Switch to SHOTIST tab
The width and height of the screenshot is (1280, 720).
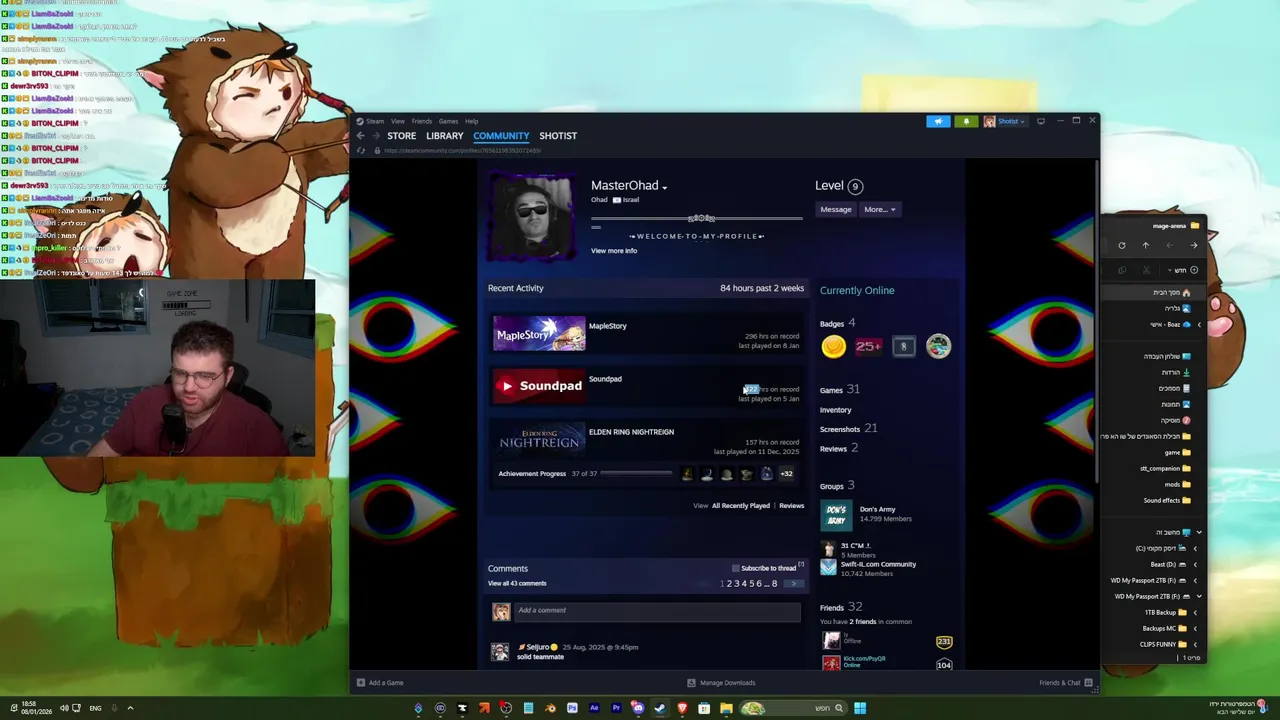click(558, 136)
